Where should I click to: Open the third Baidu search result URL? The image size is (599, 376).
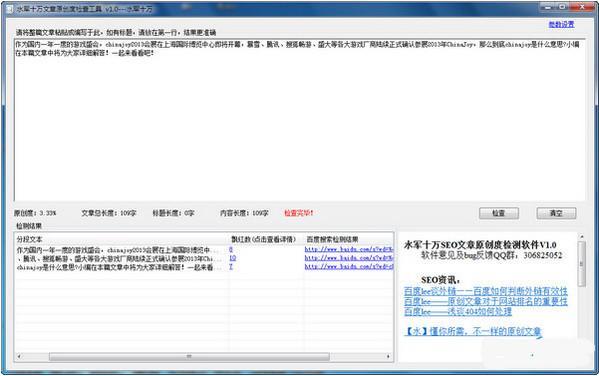click(x=348, y=267)
